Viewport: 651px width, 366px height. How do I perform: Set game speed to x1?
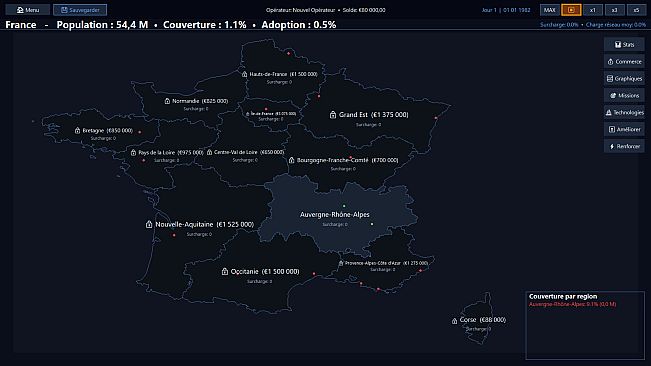click(593, 10)
